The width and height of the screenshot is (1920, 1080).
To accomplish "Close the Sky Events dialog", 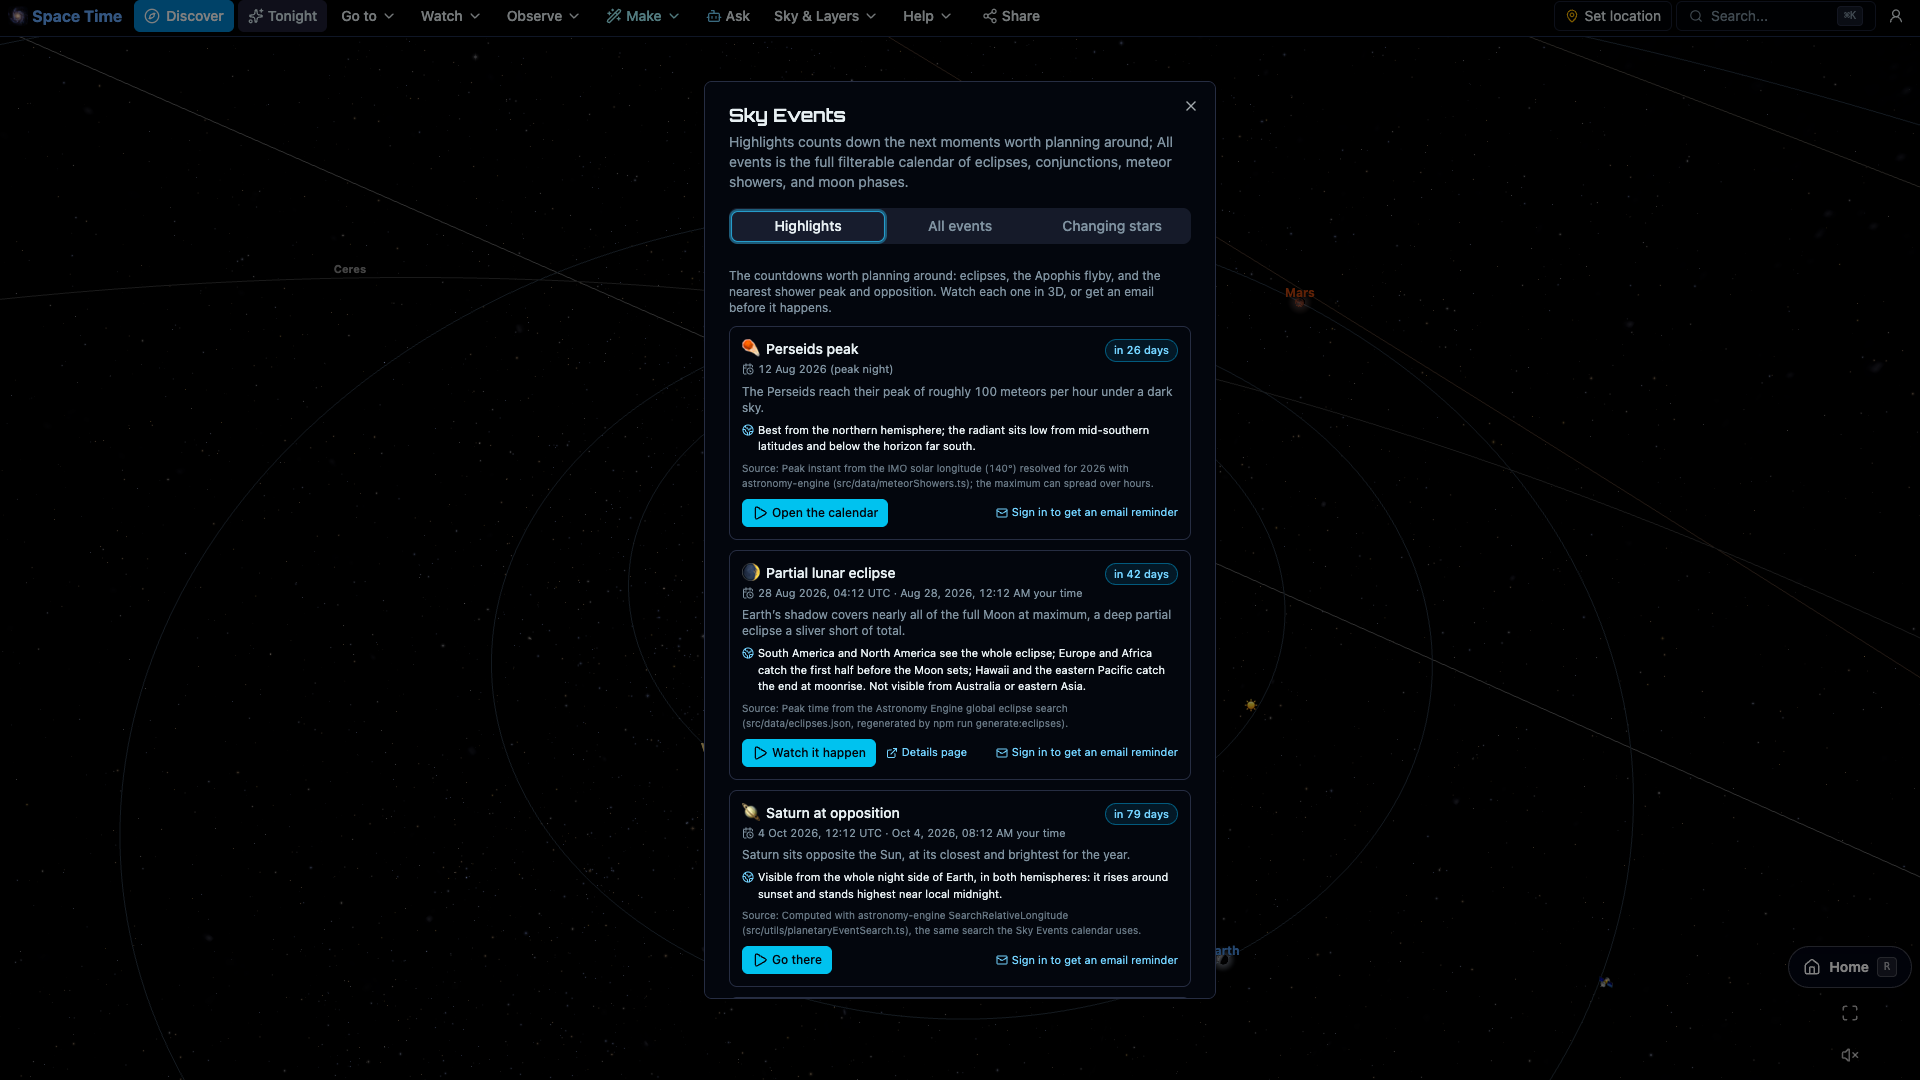I will coord(1191,106).
